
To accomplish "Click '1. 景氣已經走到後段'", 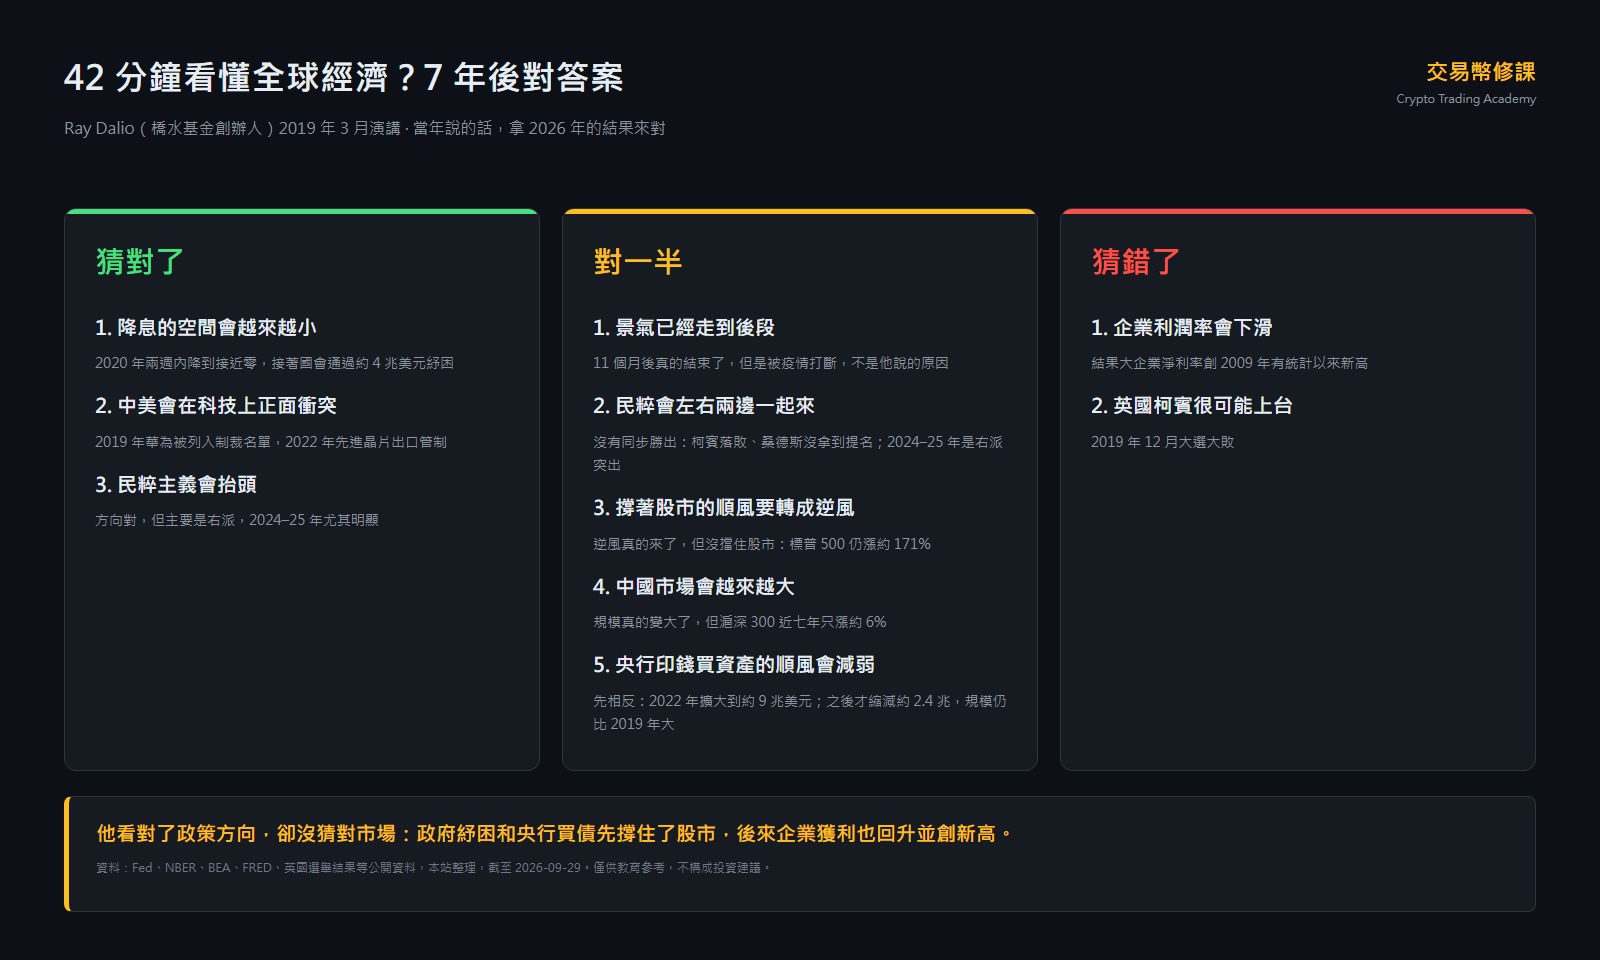I will (684, 328).
